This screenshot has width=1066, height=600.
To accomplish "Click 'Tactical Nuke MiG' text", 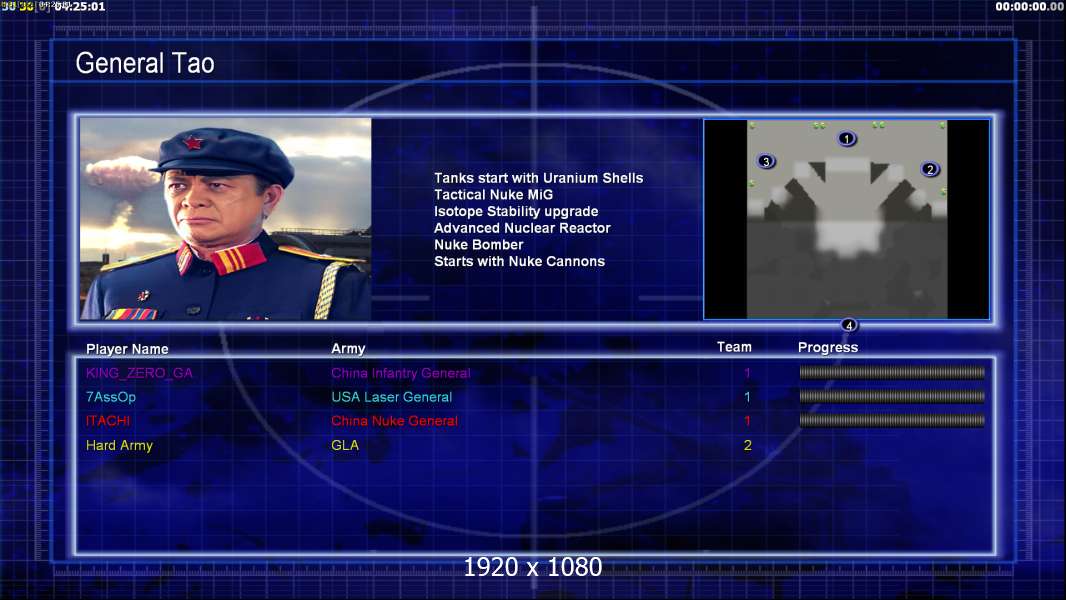I will point(494,194).
